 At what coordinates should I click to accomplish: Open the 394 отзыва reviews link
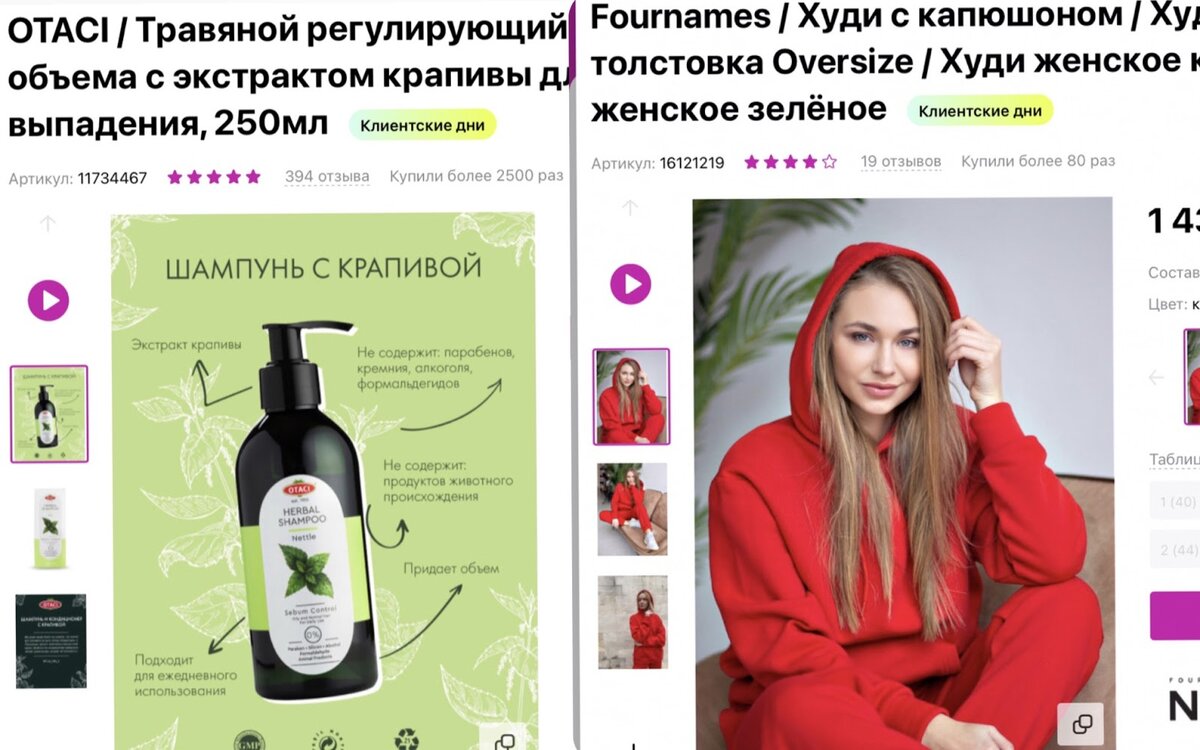[327, 177]
